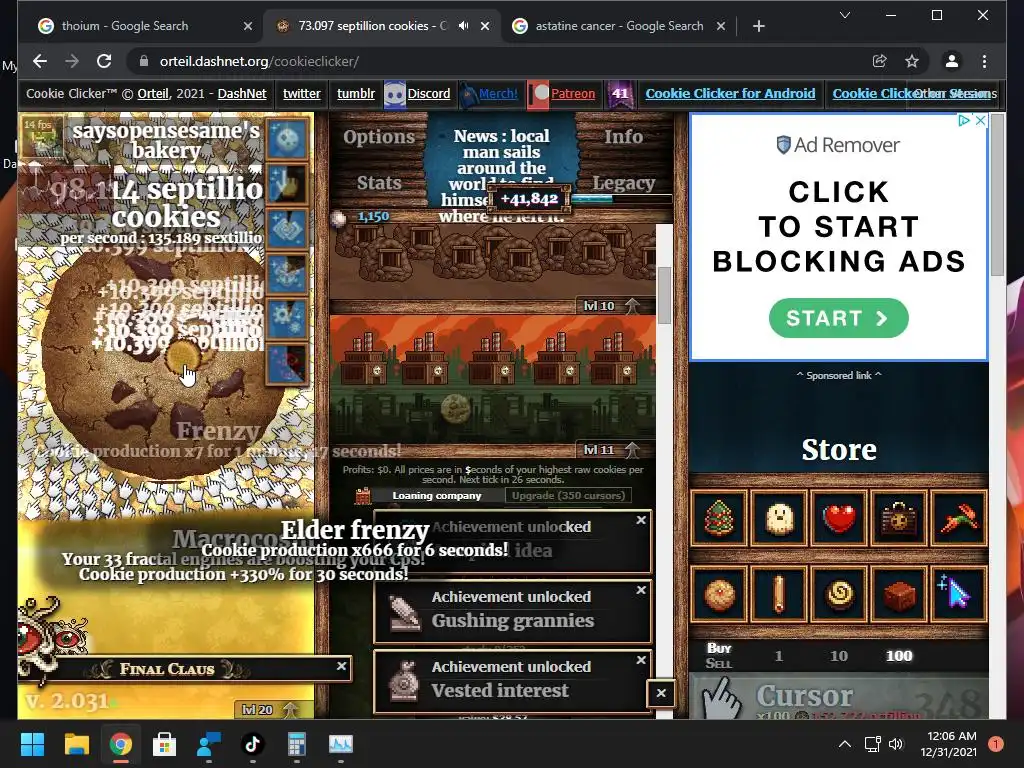
Task: Open the green 14 fps season icon
Action: tap(42, 135)
